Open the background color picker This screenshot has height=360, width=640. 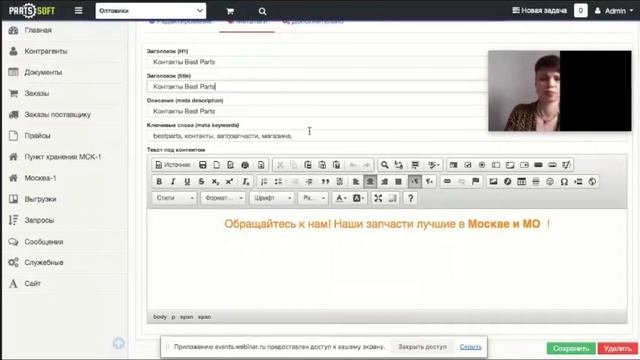tap(358, 198)
